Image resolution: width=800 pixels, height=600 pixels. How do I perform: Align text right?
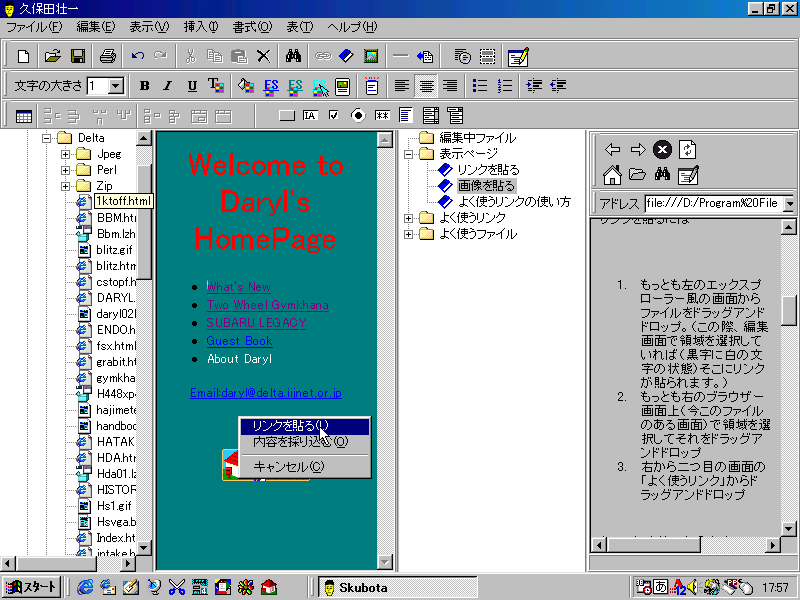point(450,86)
